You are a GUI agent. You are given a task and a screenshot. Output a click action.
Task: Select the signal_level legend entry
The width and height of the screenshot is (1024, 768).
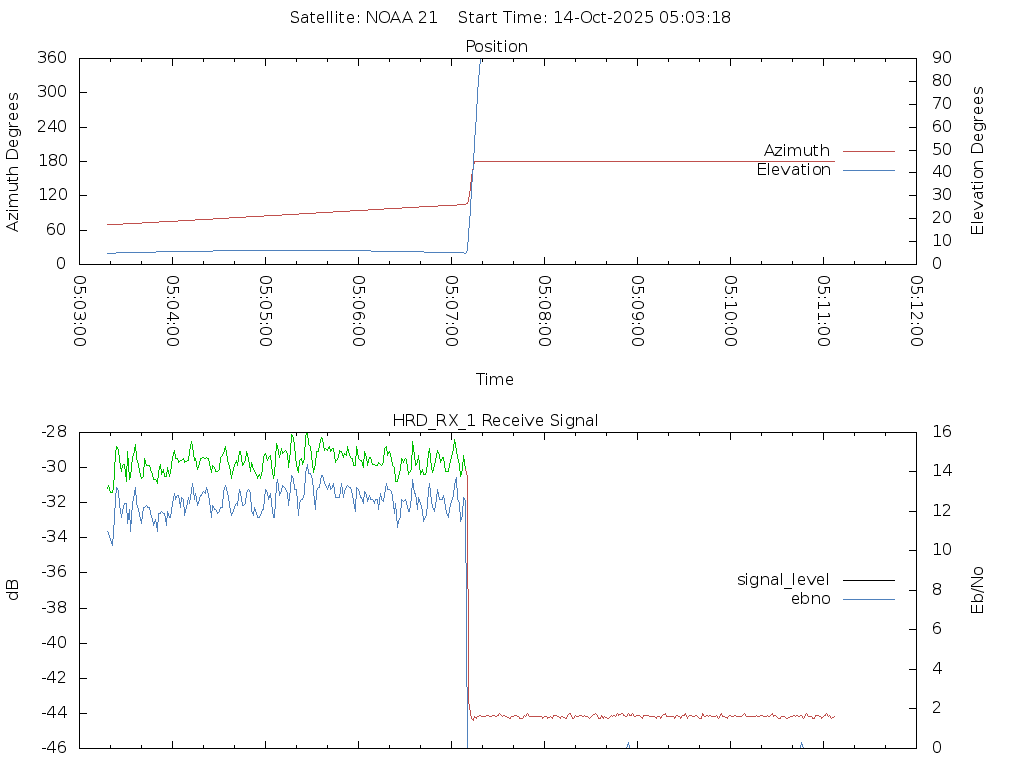(x=783, y=579)
